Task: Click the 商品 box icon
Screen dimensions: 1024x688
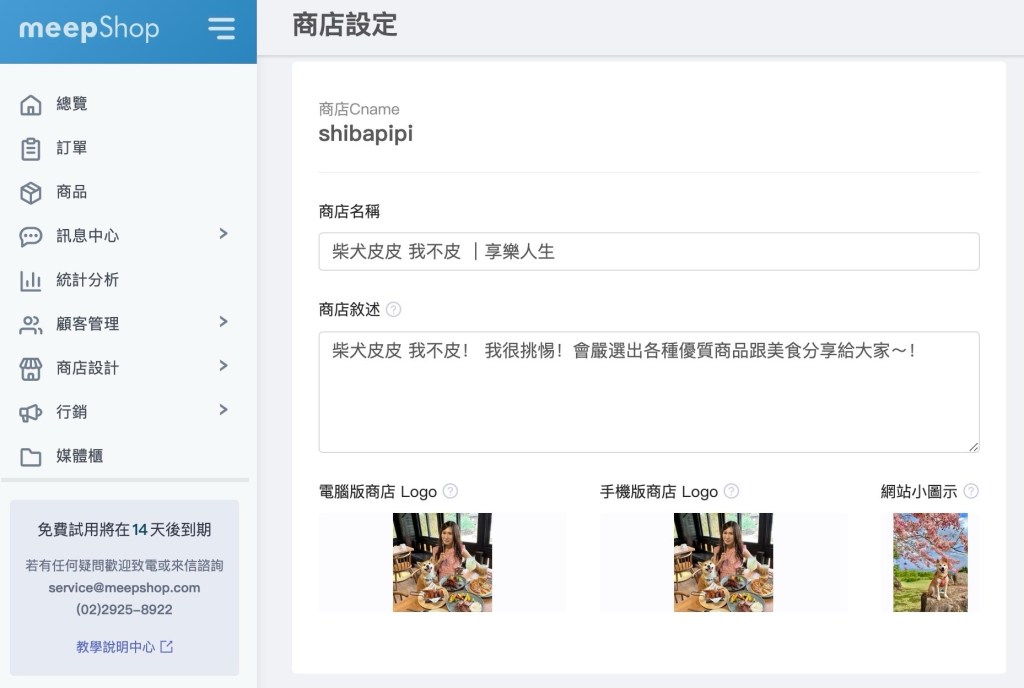Action: click(x=31, y=193)
